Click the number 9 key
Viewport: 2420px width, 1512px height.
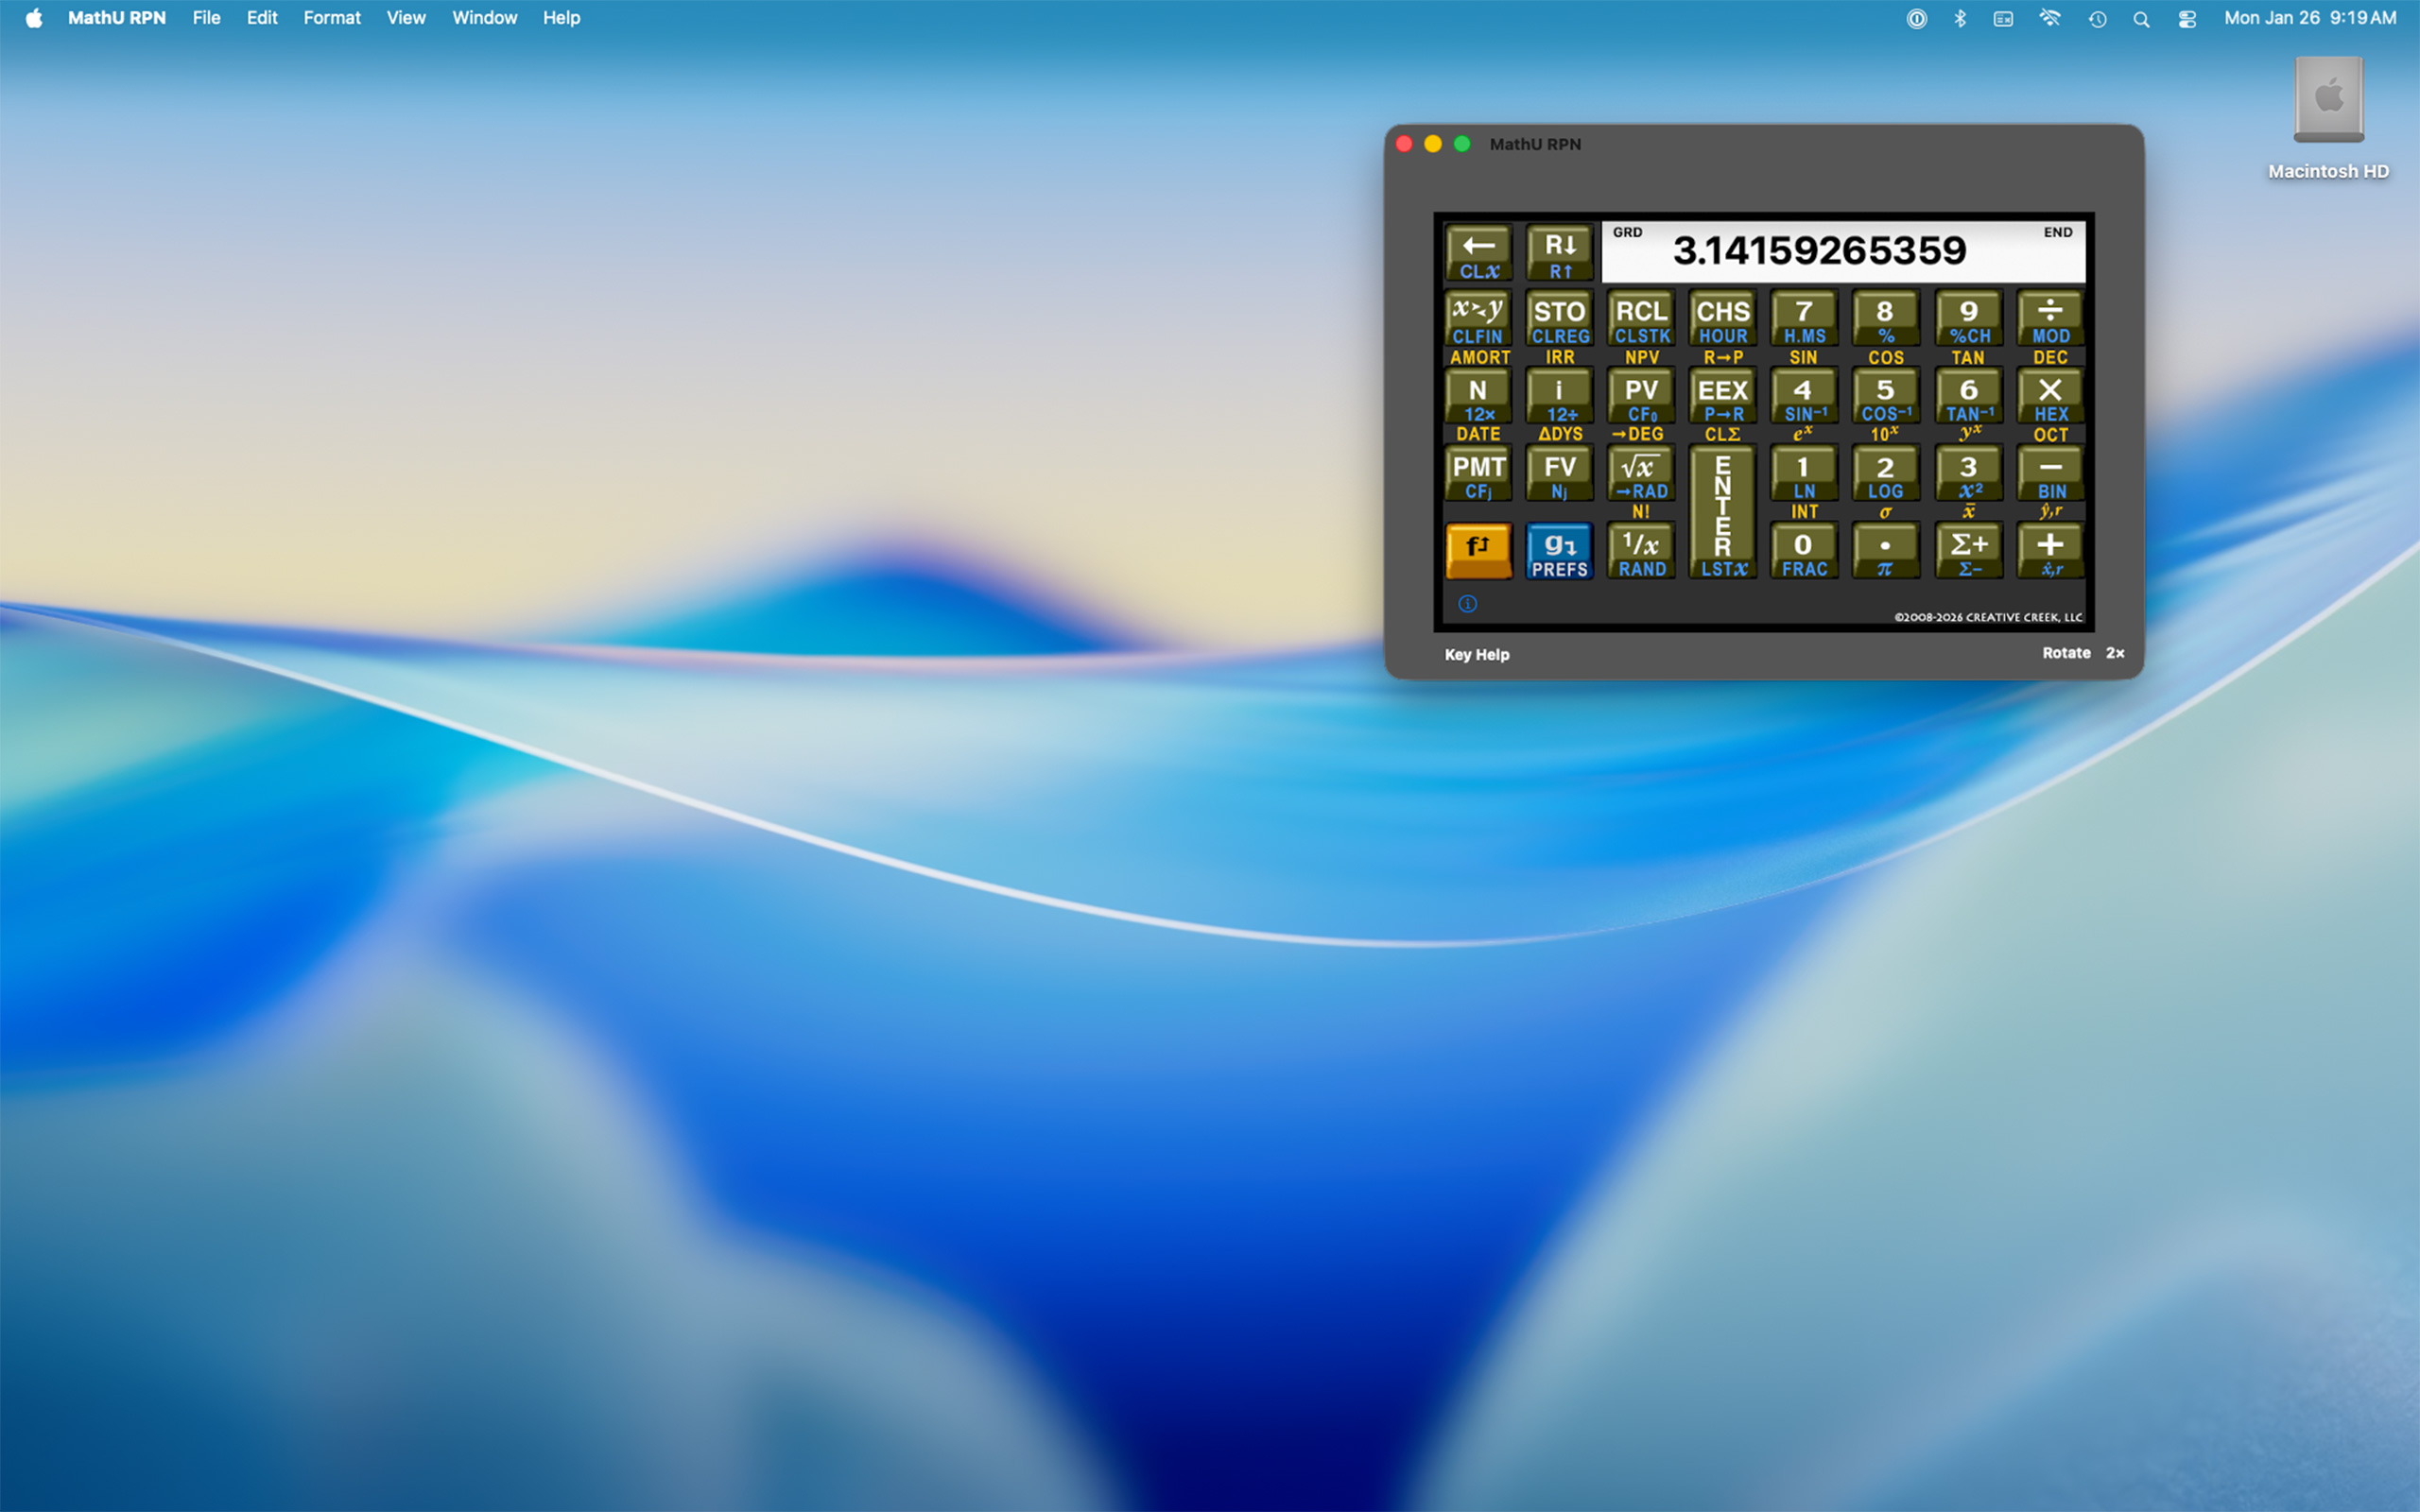tap(1968, 319)
